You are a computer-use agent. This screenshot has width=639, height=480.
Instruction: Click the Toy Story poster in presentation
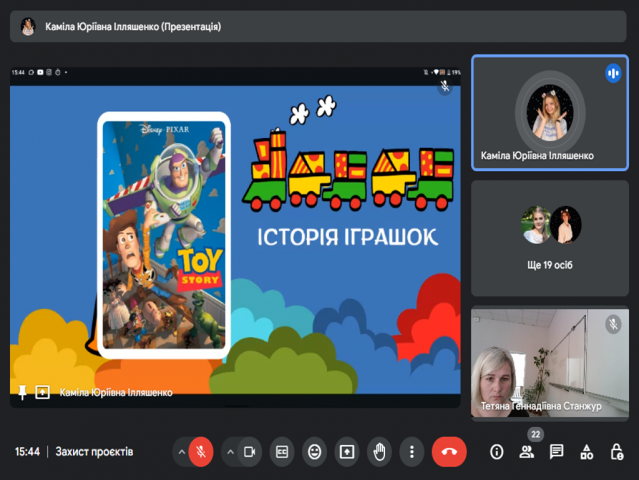click(164, 235)
